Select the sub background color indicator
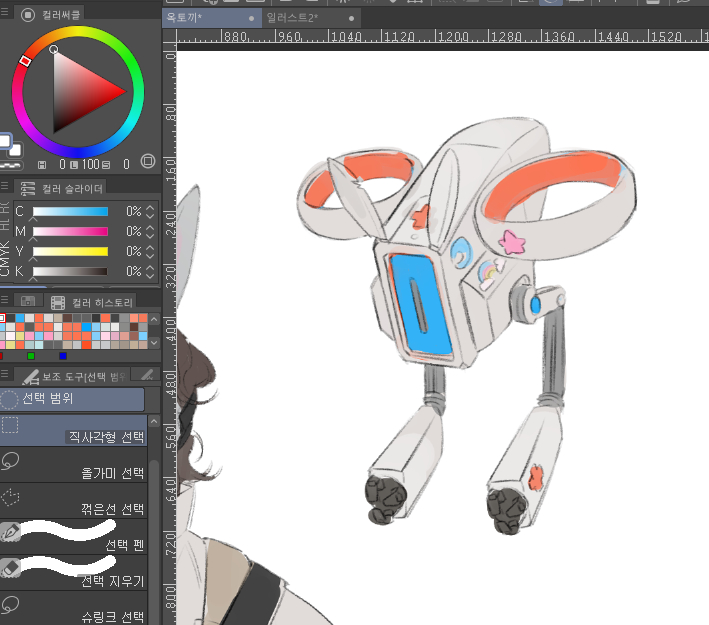This screenshot has height=625, width=709. coord(15,150)
